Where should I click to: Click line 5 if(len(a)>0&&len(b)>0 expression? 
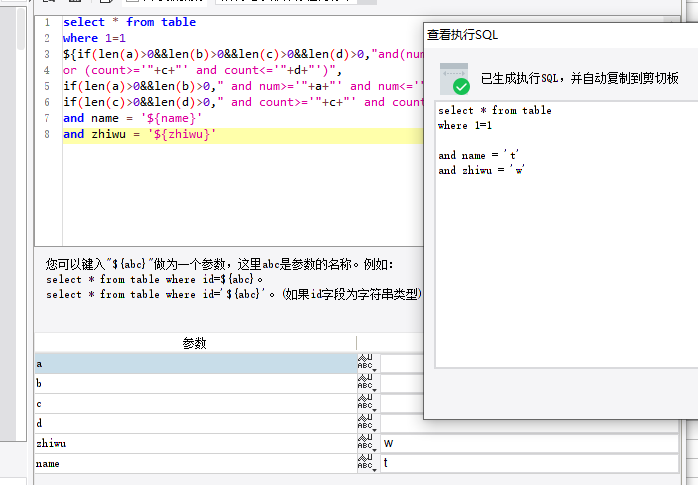pos(243,86)
